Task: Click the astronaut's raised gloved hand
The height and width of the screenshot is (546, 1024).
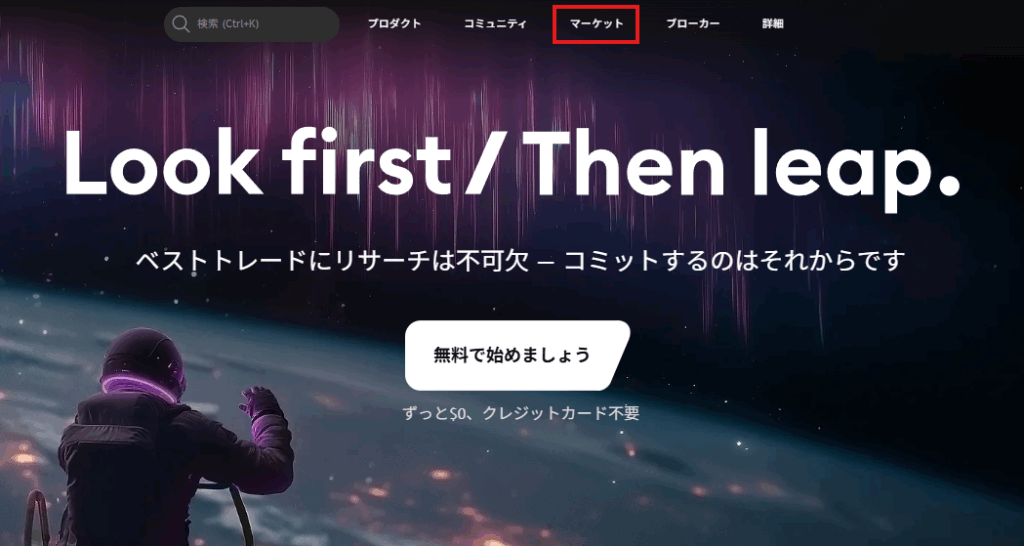Action: click(x=258, y=402)
